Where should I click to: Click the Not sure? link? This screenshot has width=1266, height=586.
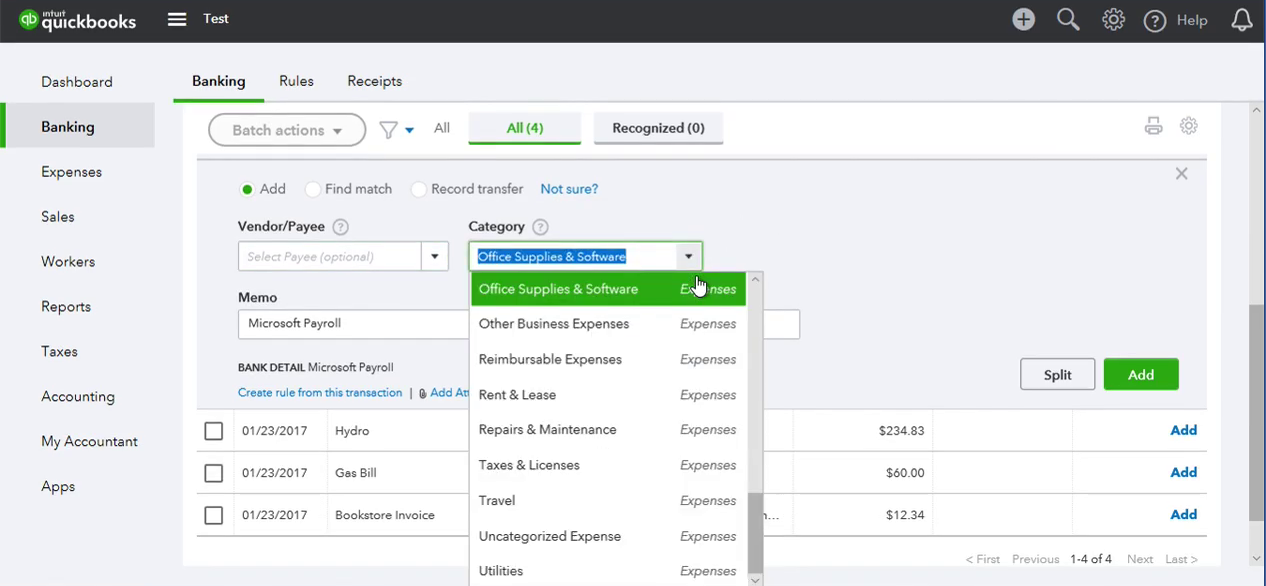(569, 189)
